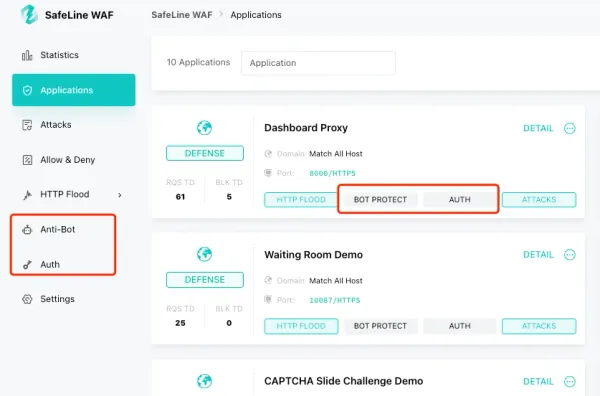Viewport: 600px width, 396px height.
Task: Click Dashboard Proxy requests today value 61
Action: [x=180, y=197]
